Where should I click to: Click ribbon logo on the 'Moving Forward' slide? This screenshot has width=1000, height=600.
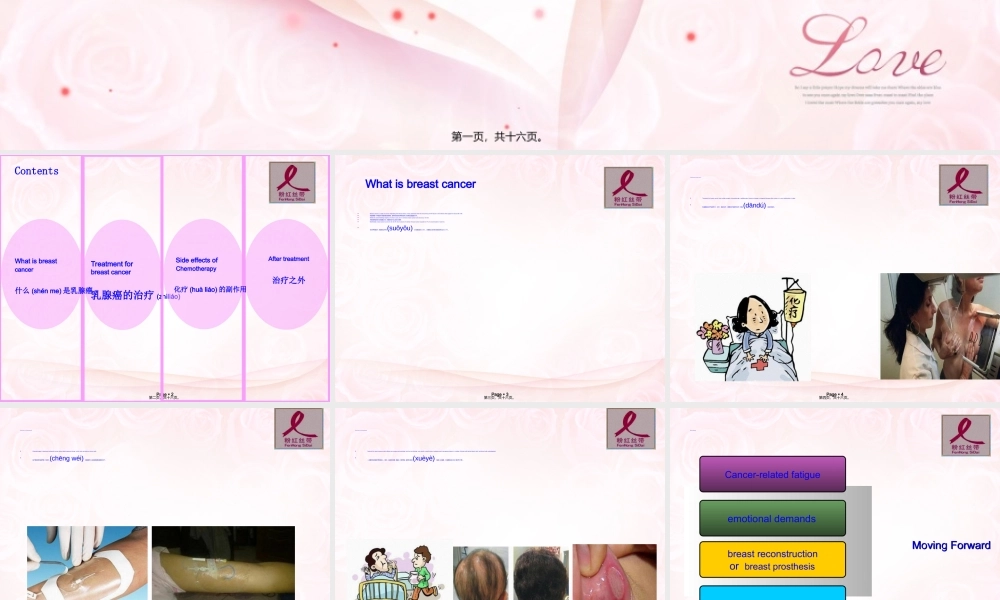(965, 435)
